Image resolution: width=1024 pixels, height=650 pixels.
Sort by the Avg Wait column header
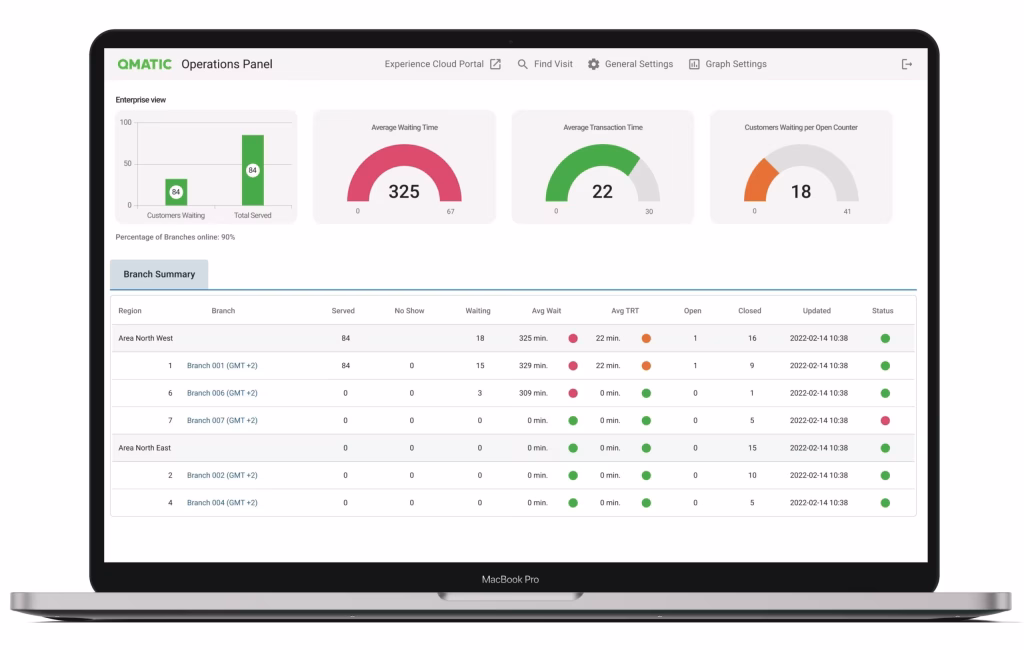546,311
